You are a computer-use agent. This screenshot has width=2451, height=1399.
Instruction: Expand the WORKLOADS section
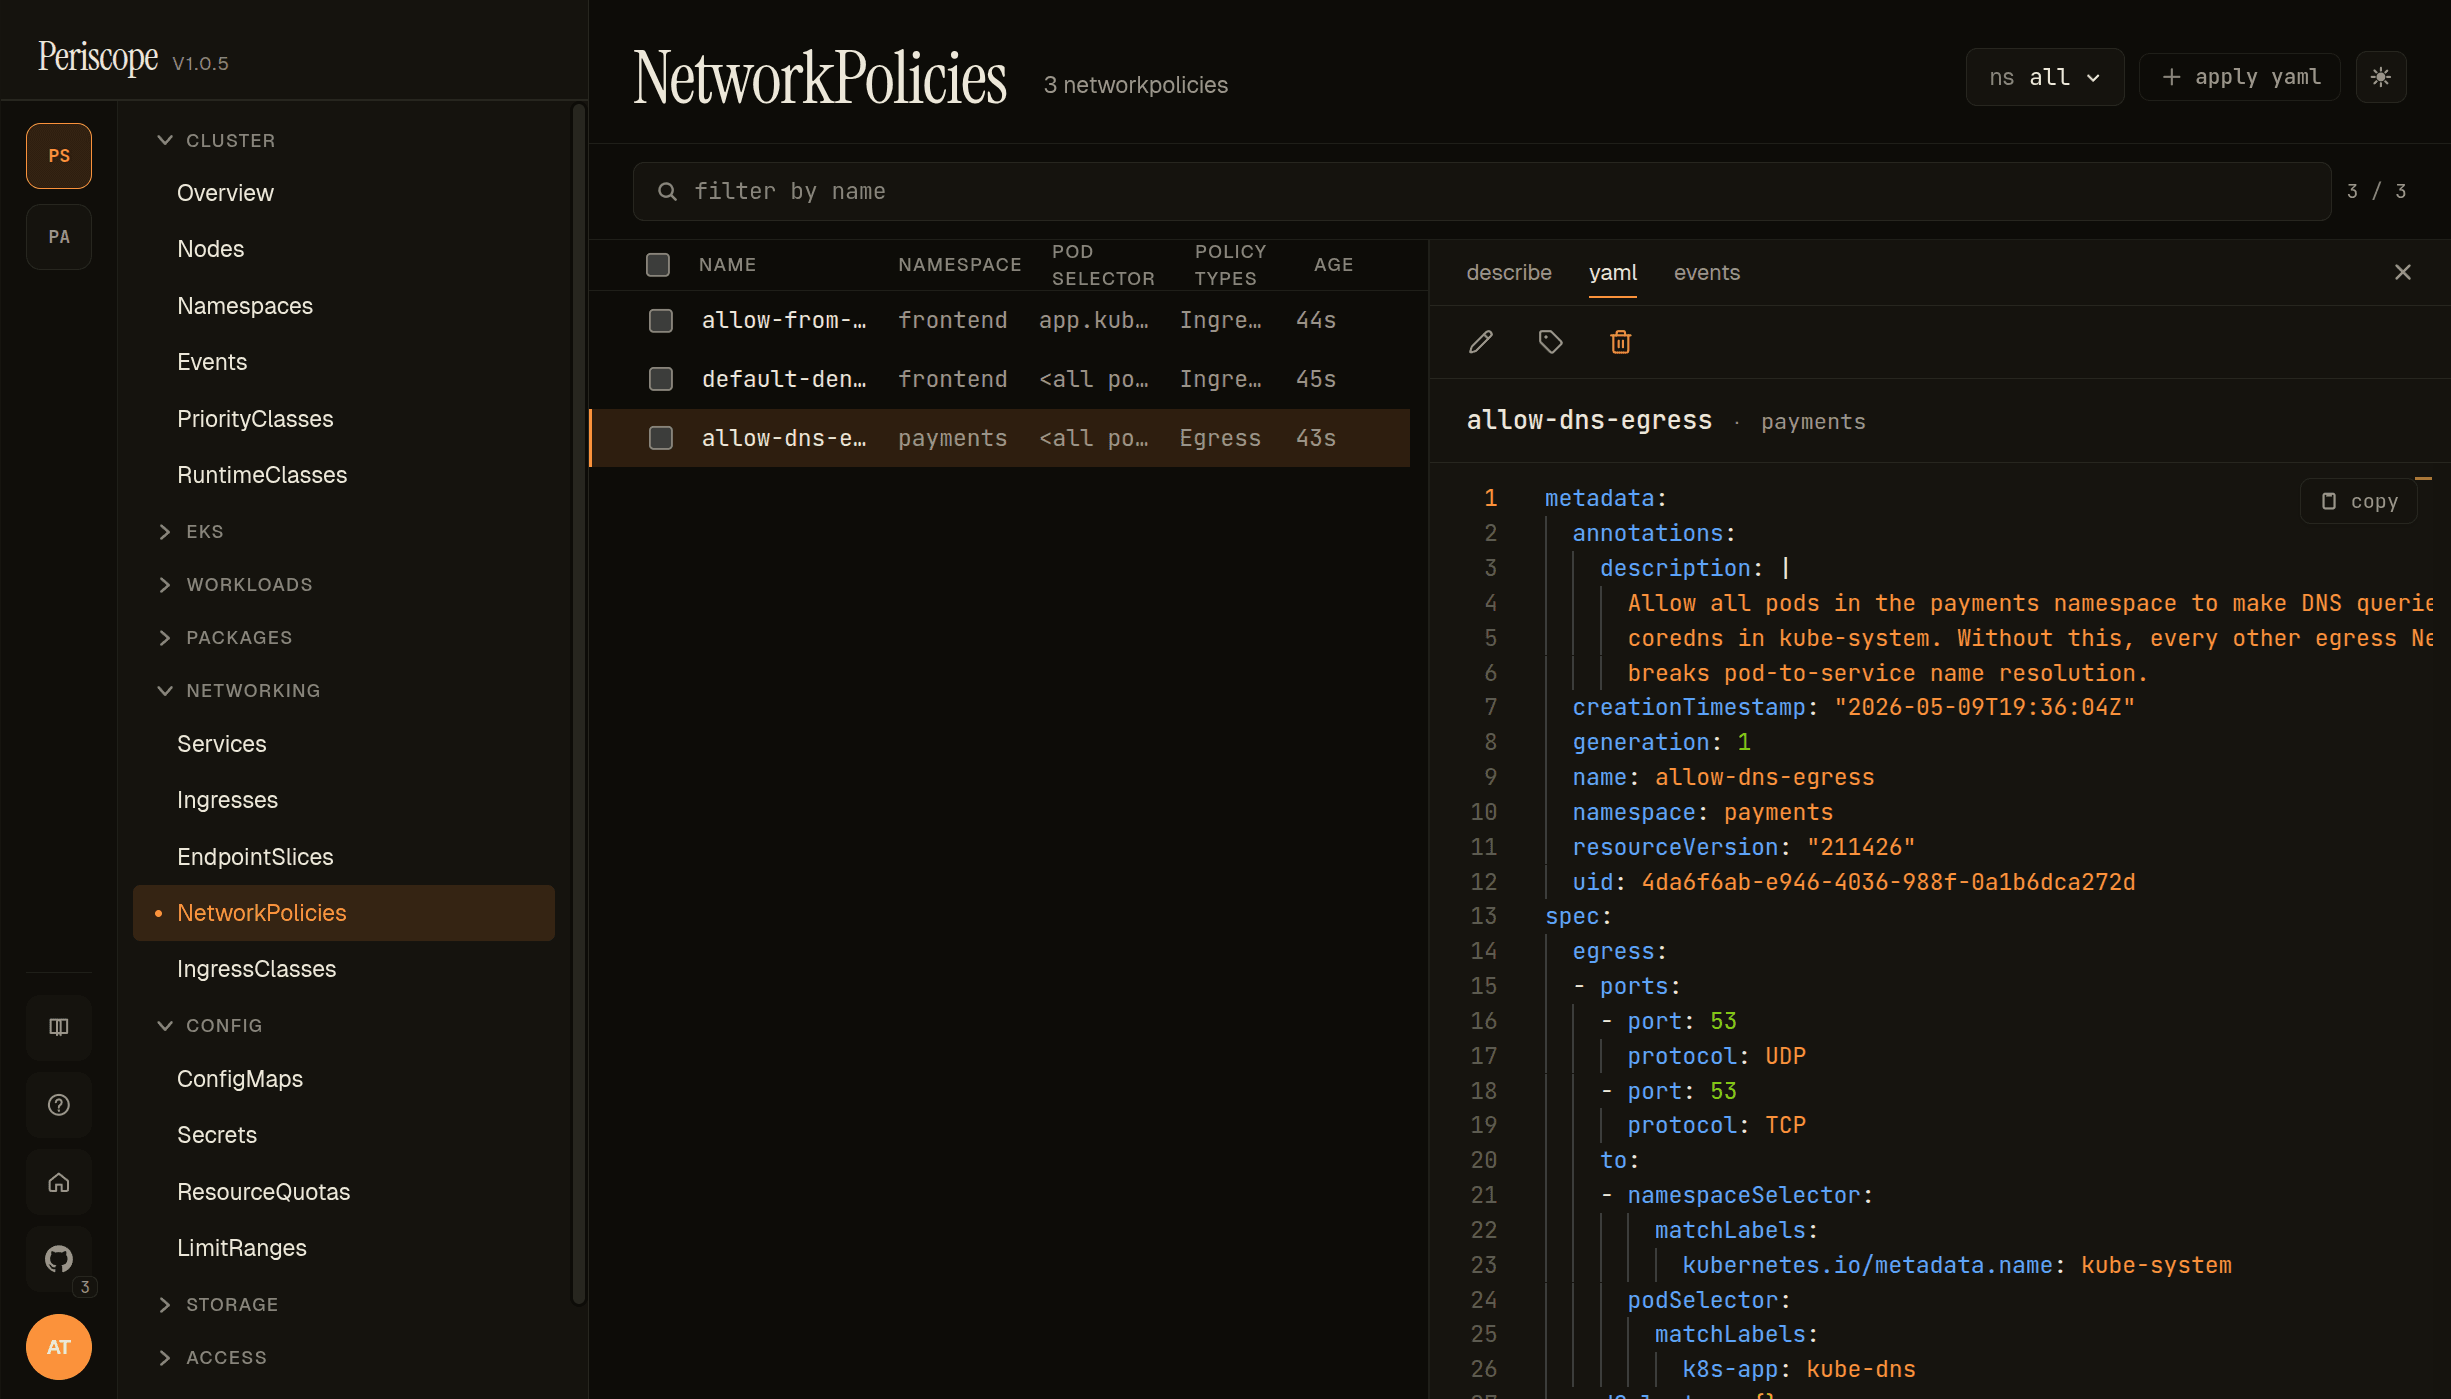click(x=236, y=585)
